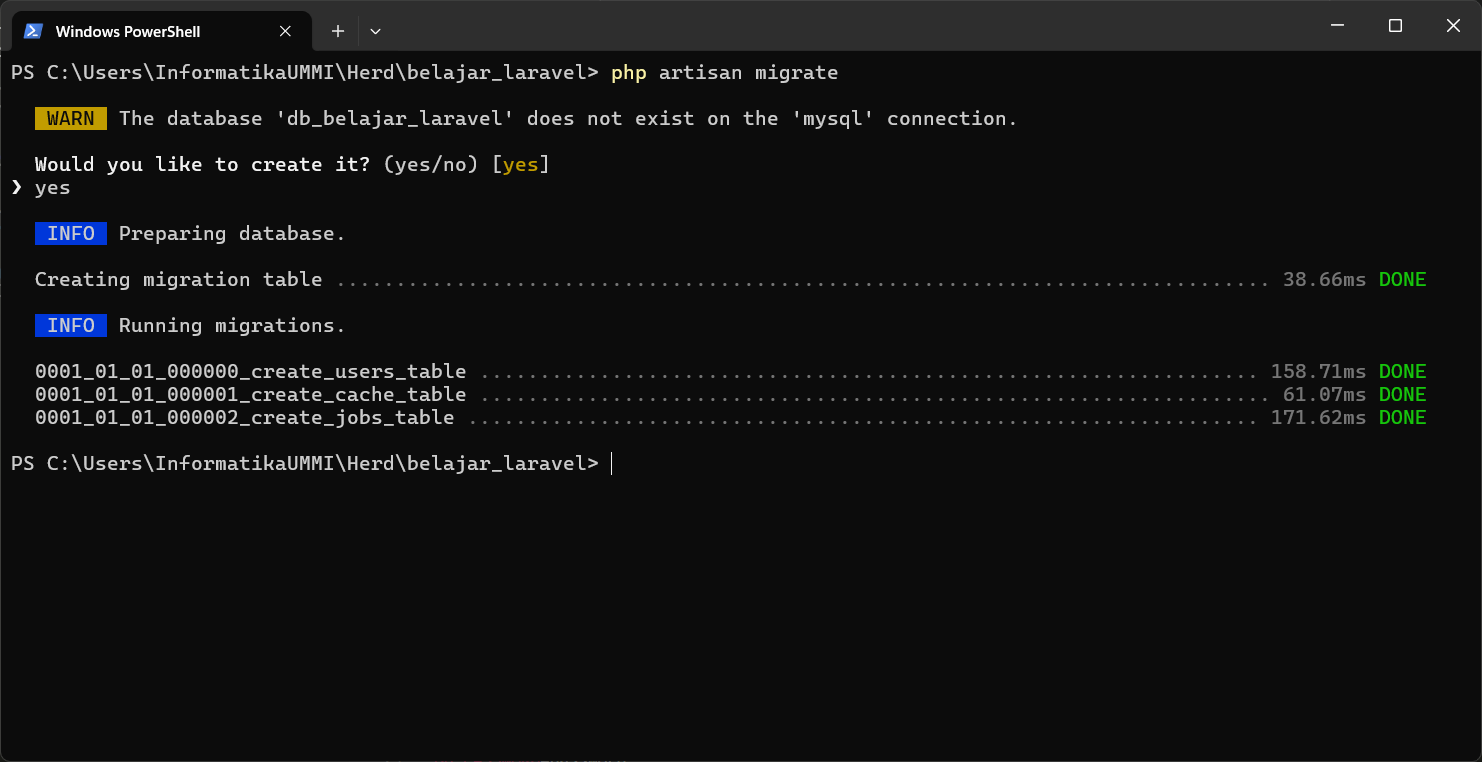The image size is (1482, 762).
Task: Click DONE on the create_users_table row
Action: click(x=1402, y=371)
